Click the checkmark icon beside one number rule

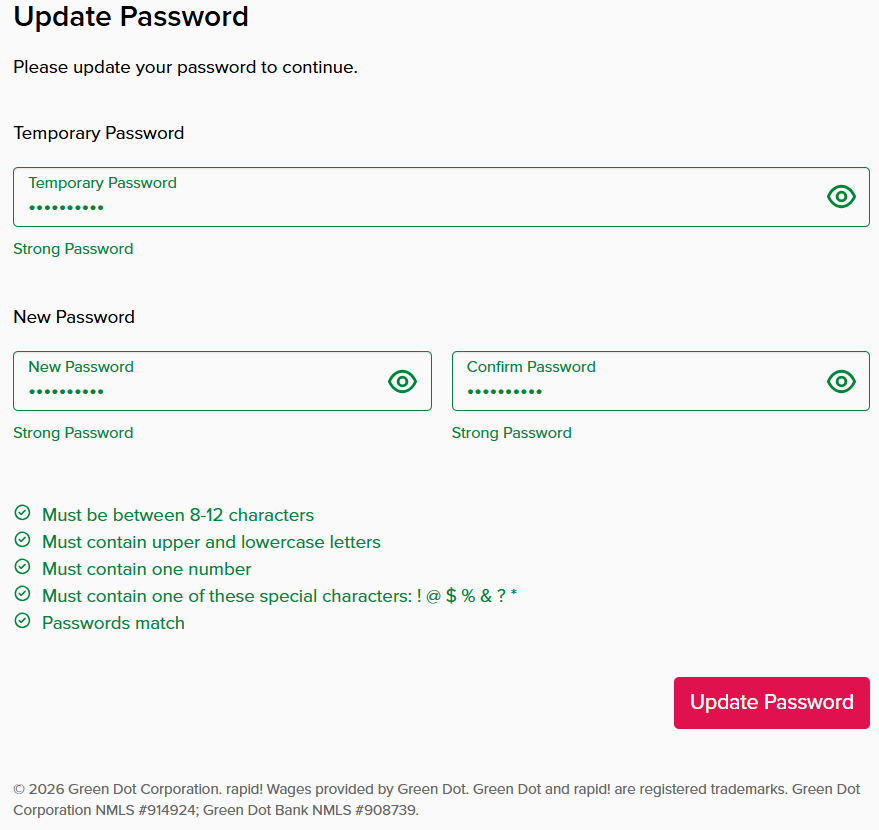coord(22,567)
